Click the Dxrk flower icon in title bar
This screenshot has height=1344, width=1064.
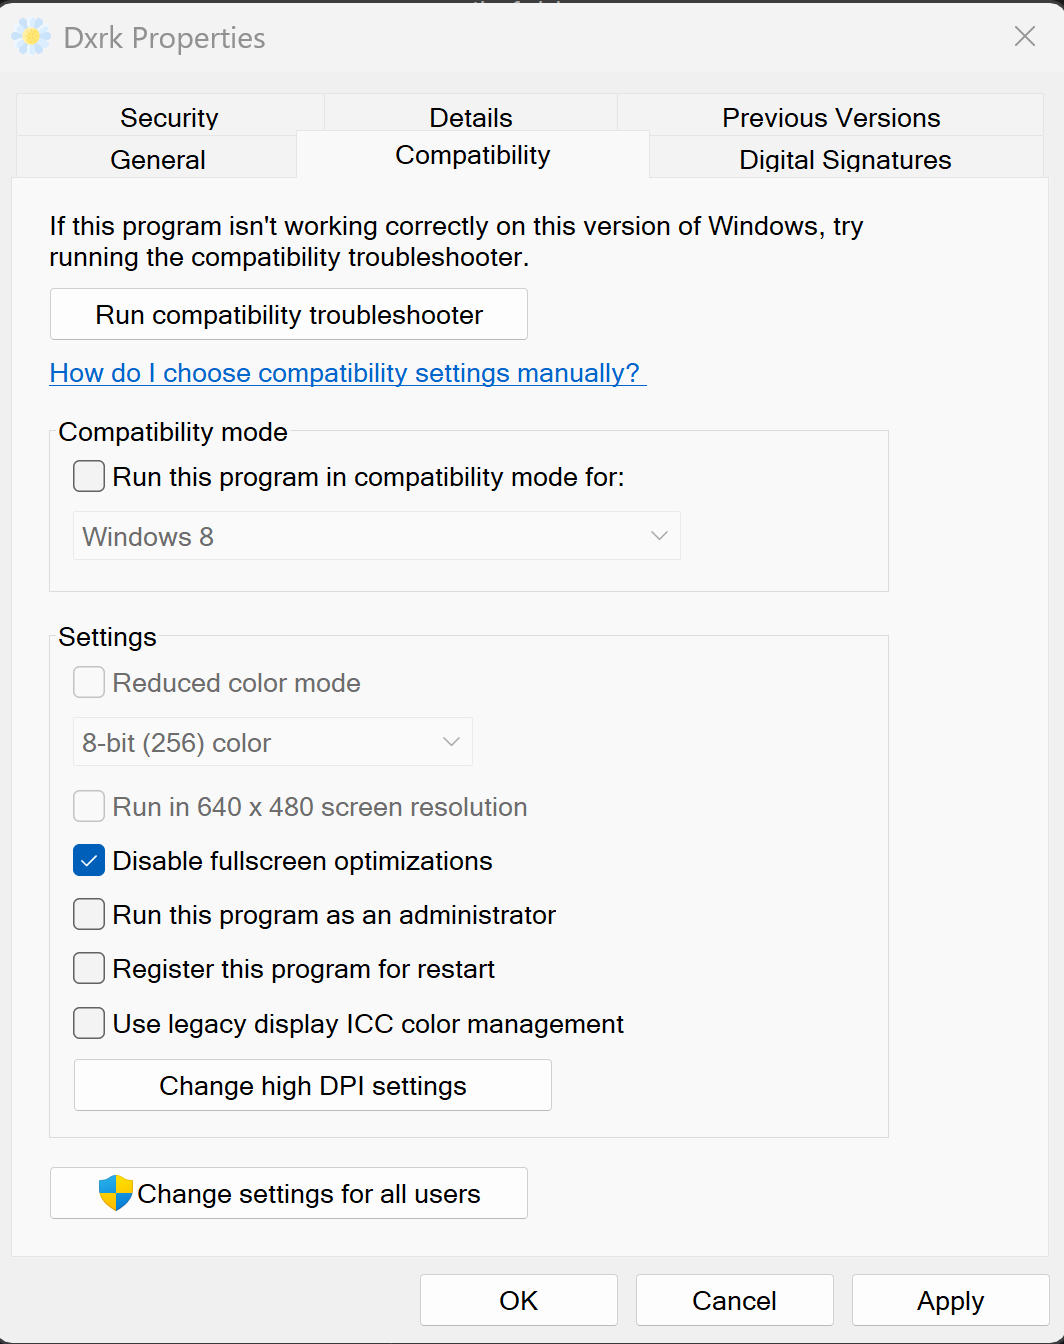pyautogui.click(x=31, y=37)
